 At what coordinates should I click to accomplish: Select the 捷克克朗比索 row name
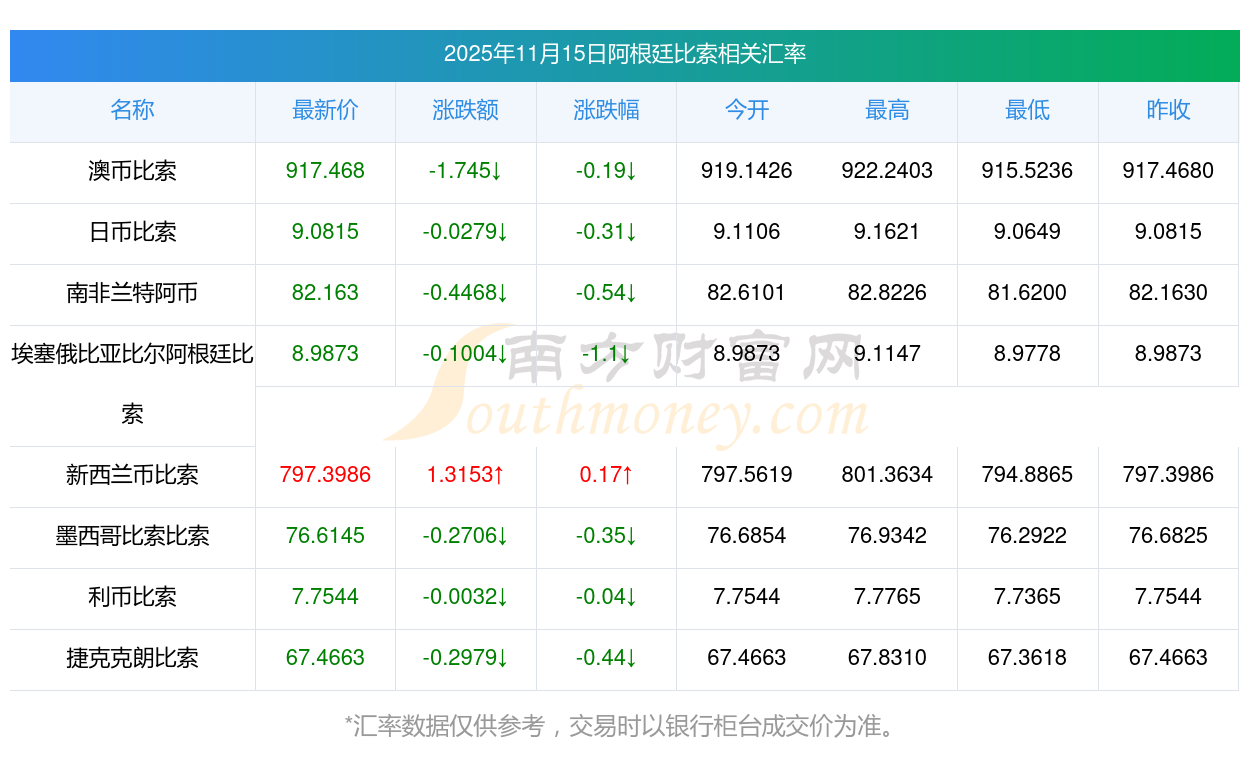(132, 658)
